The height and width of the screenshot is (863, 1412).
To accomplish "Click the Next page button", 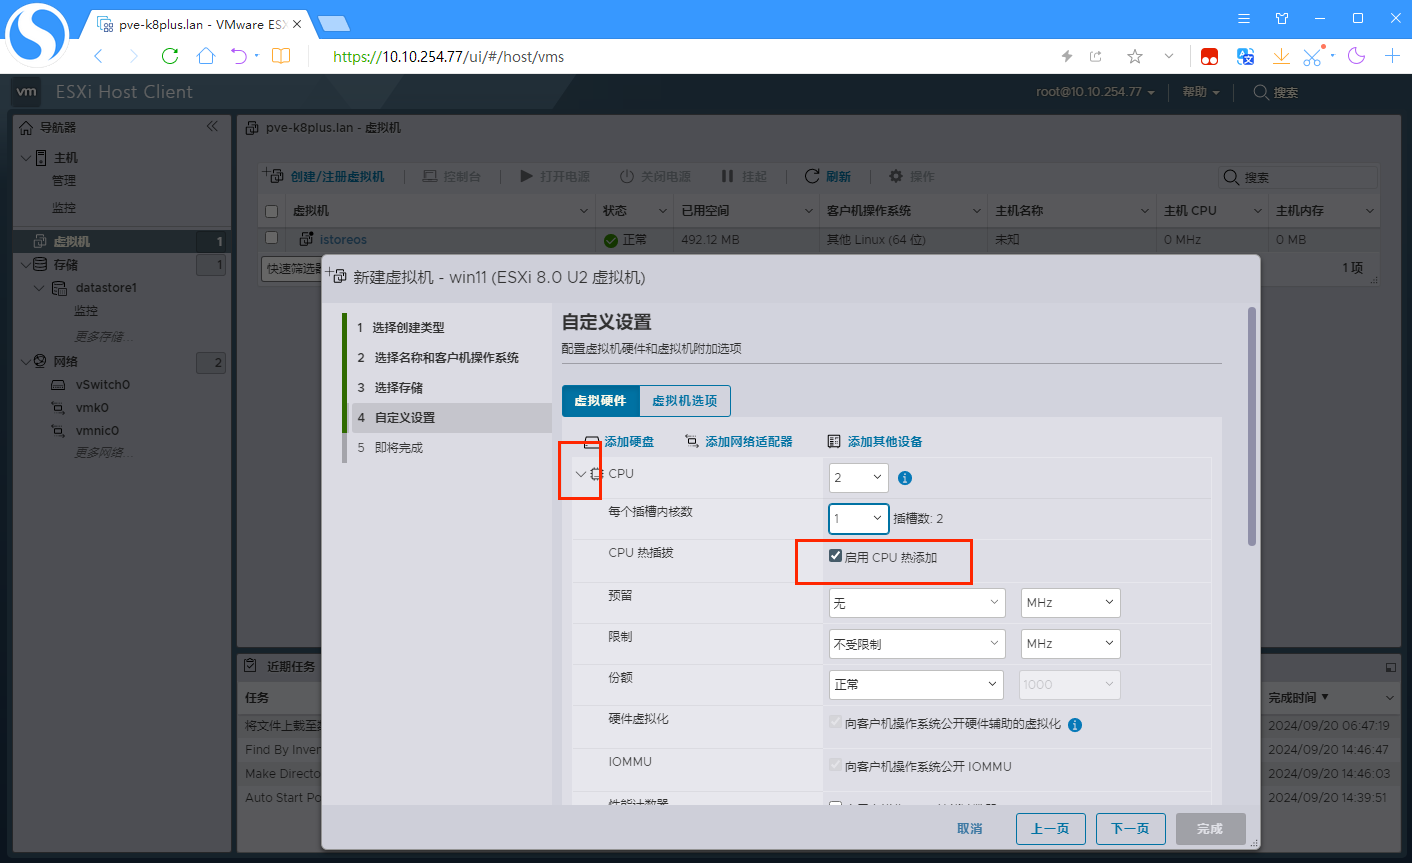I will 1130,829.
